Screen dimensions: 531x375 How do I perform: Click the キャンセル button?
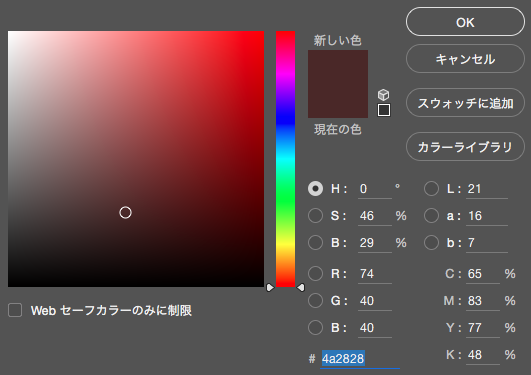tap(465, 59)
